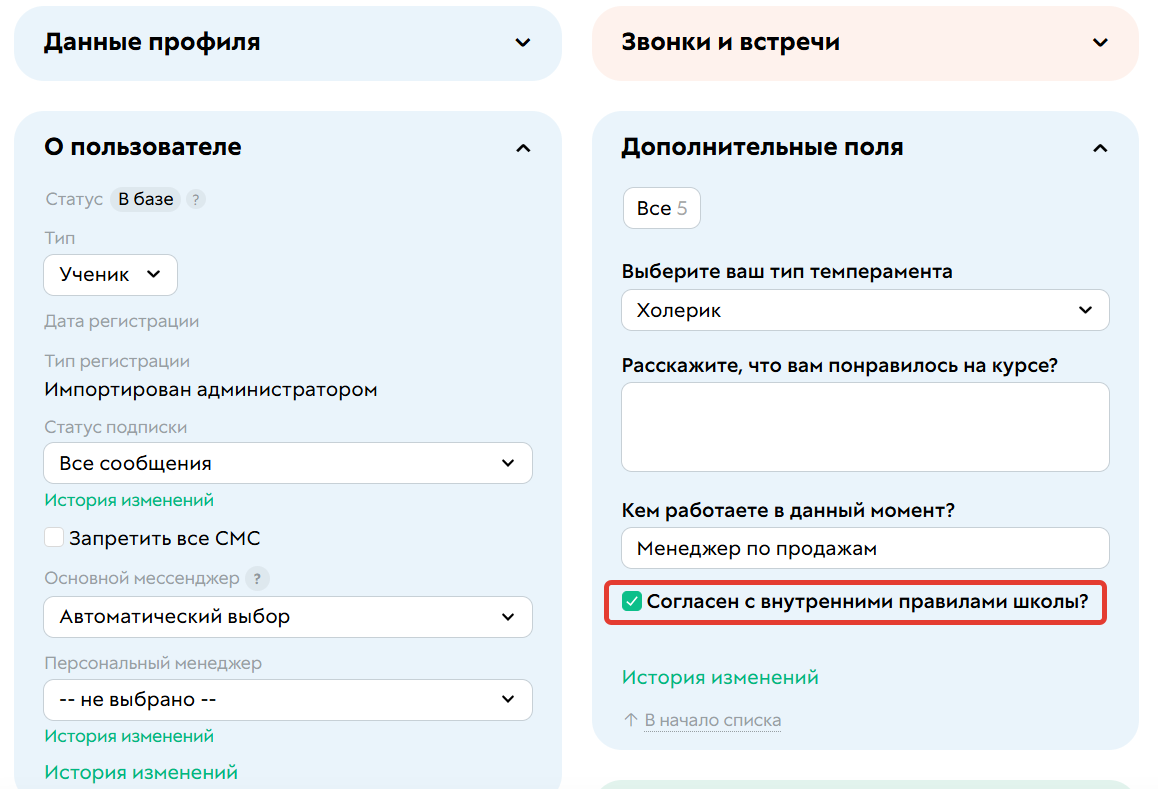Click the question mark icon next to status "В базе"
Image resolution: width=1158 pixels, height=789 pixels.
tap(195, 199)
